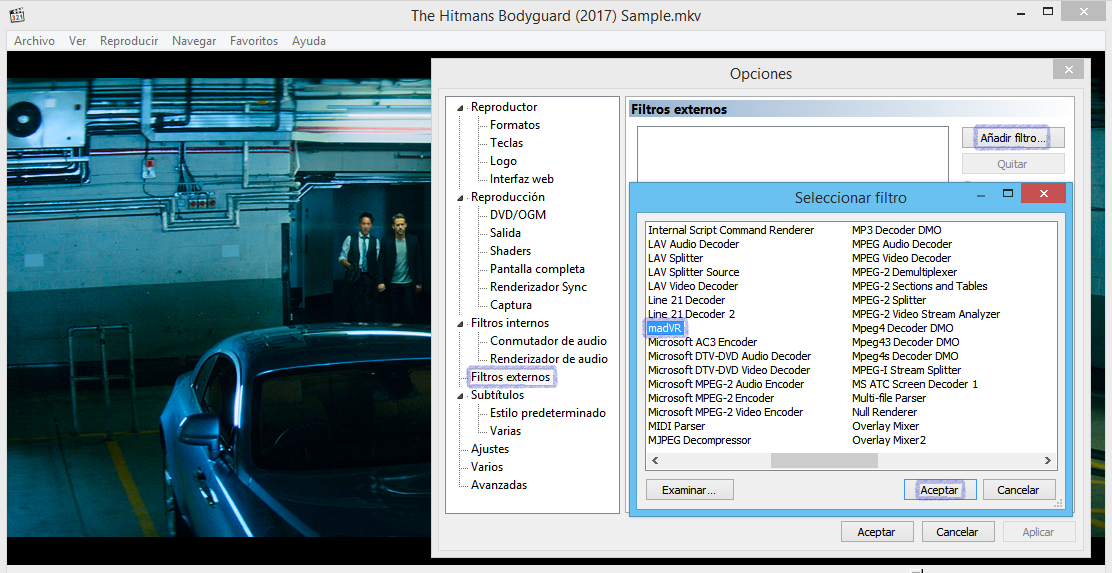Select LAV Audio Decoder filter
This screenshot has height=573, width=1112.
point(694,244)
